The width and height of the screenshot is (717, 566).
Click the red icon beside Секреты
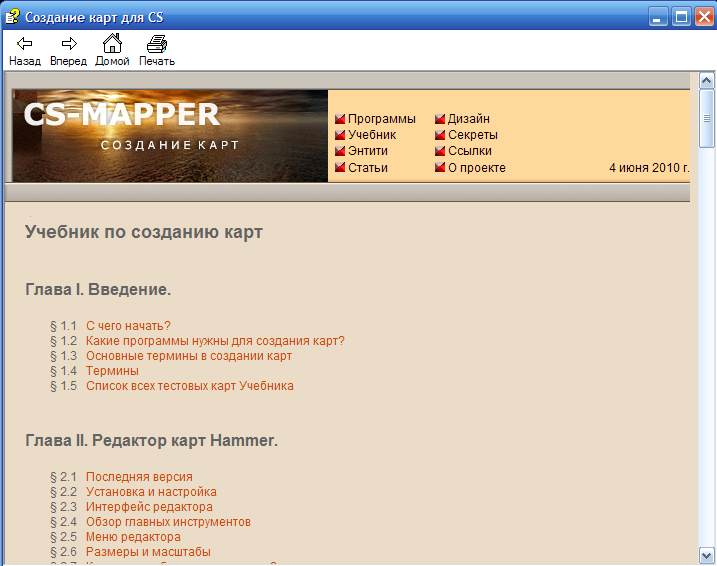(440, 135)
